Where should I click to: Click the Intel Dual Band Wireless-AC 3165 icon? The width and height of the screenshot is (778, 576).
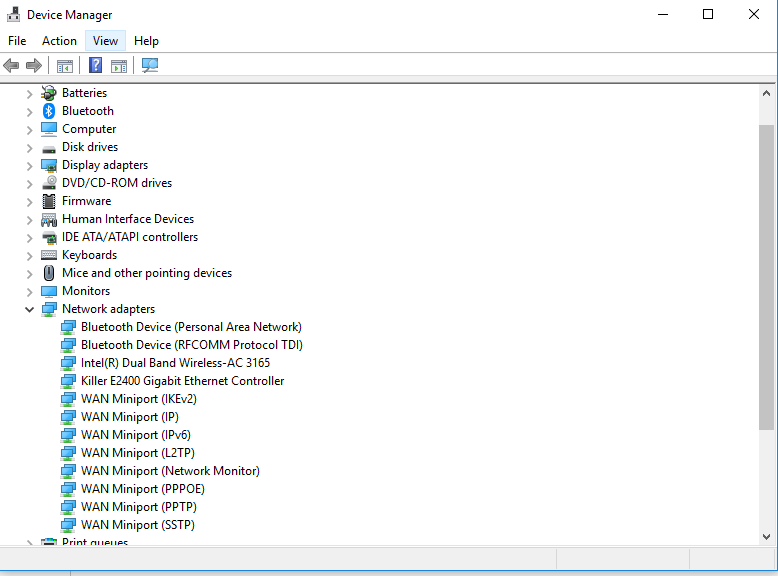[x=68, y=363]
